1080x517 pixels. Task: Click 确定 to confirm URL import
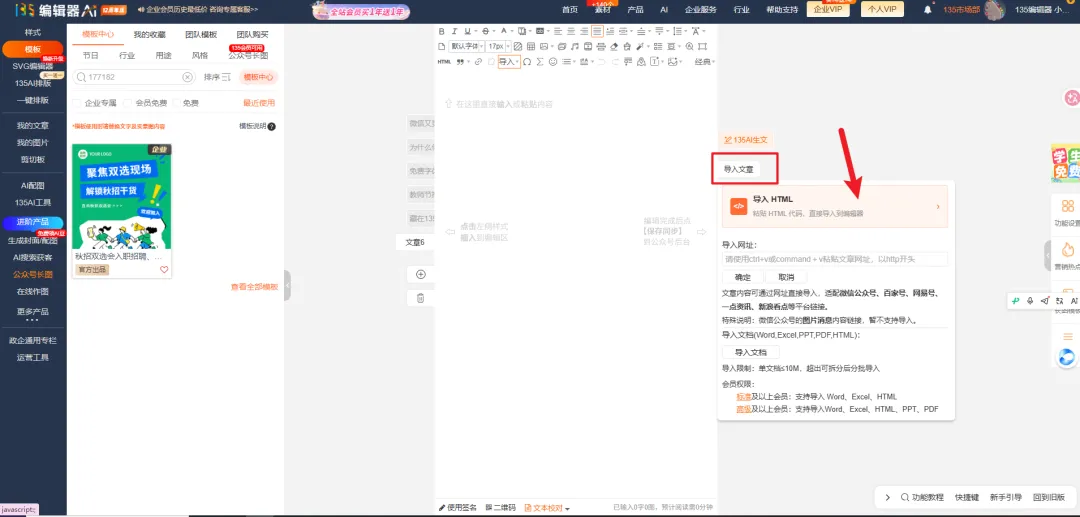[743, 277]
